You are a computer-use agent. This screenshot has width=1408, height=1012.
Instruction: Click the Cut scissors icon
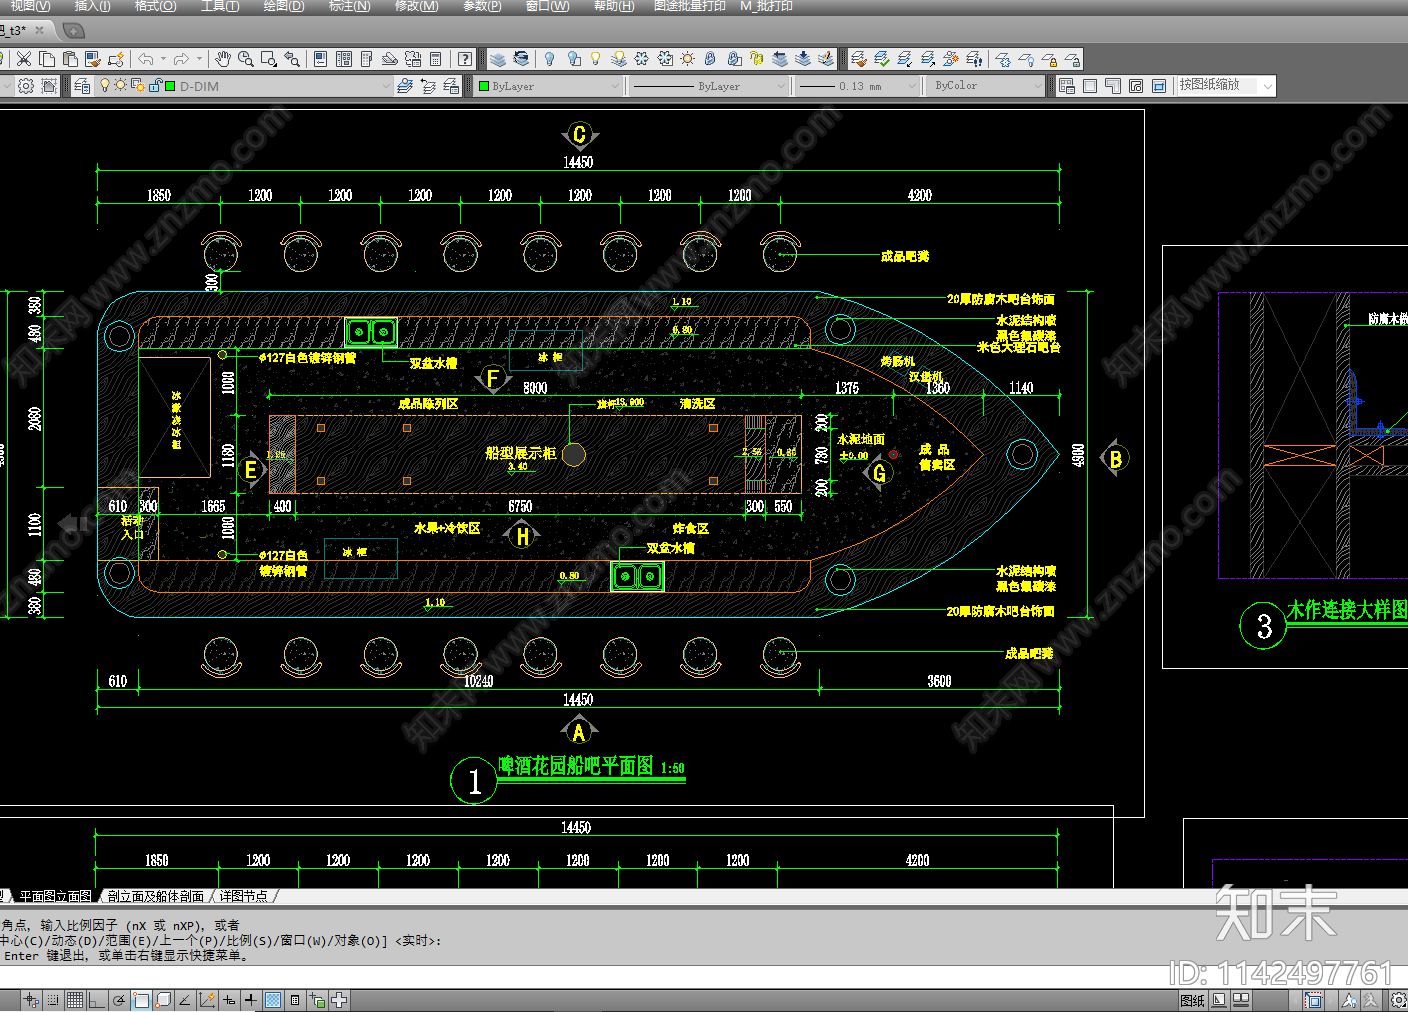pyautogui.click(x=24, y=59)
